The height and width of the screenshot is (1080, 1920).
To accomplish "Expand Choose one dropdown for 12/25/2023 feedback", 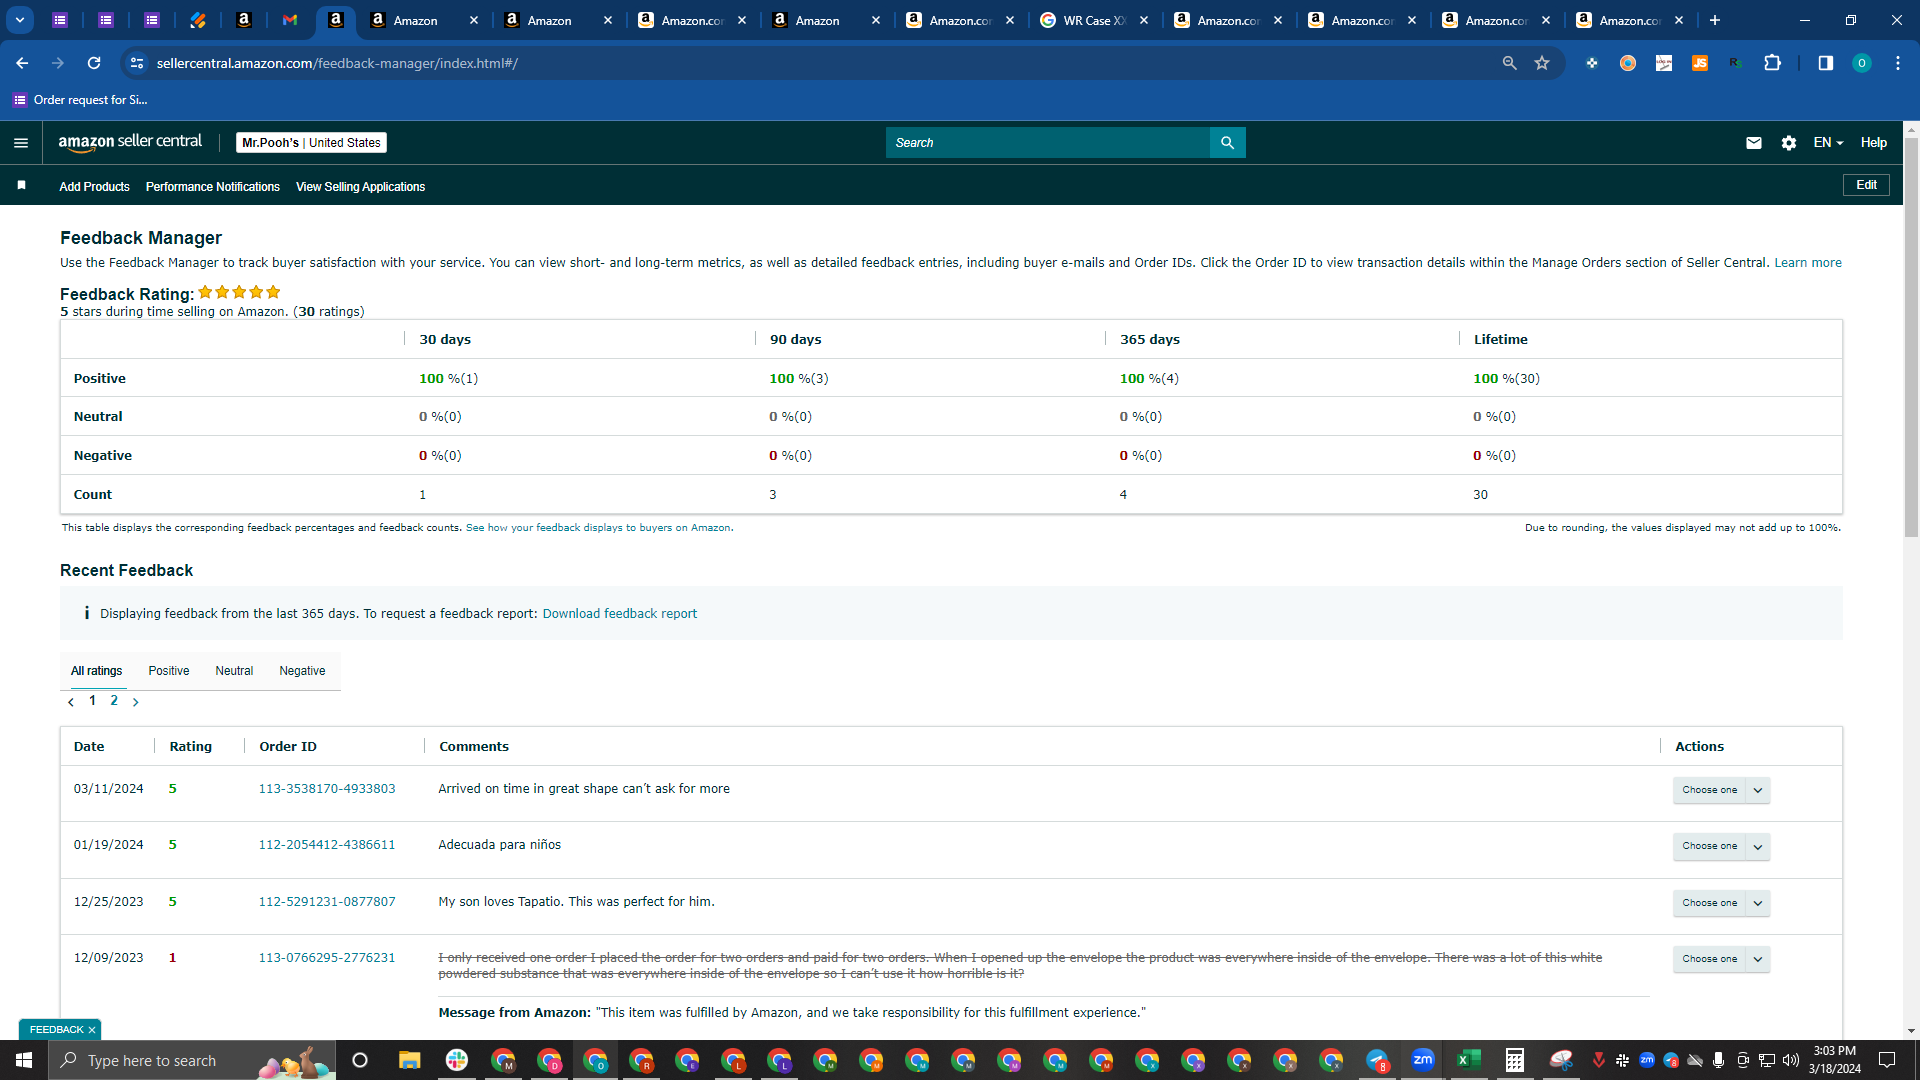I will tap(1757, 903).
